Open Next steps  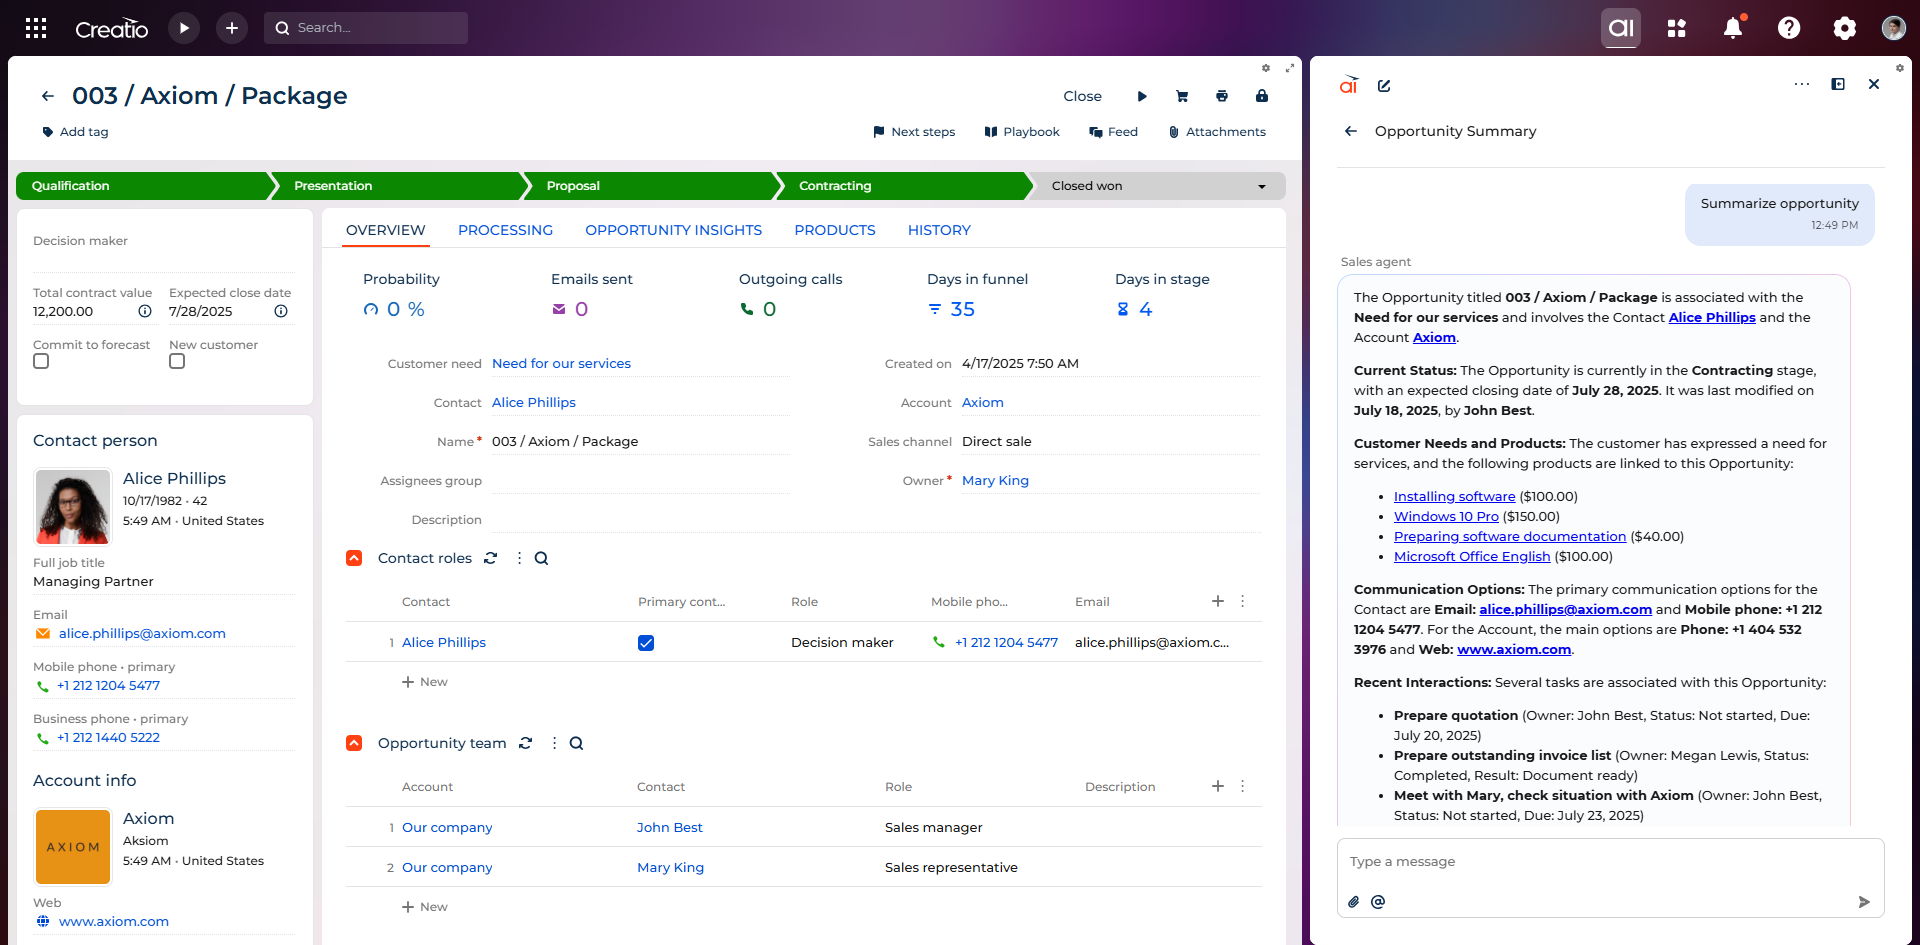tap(914, 132)
